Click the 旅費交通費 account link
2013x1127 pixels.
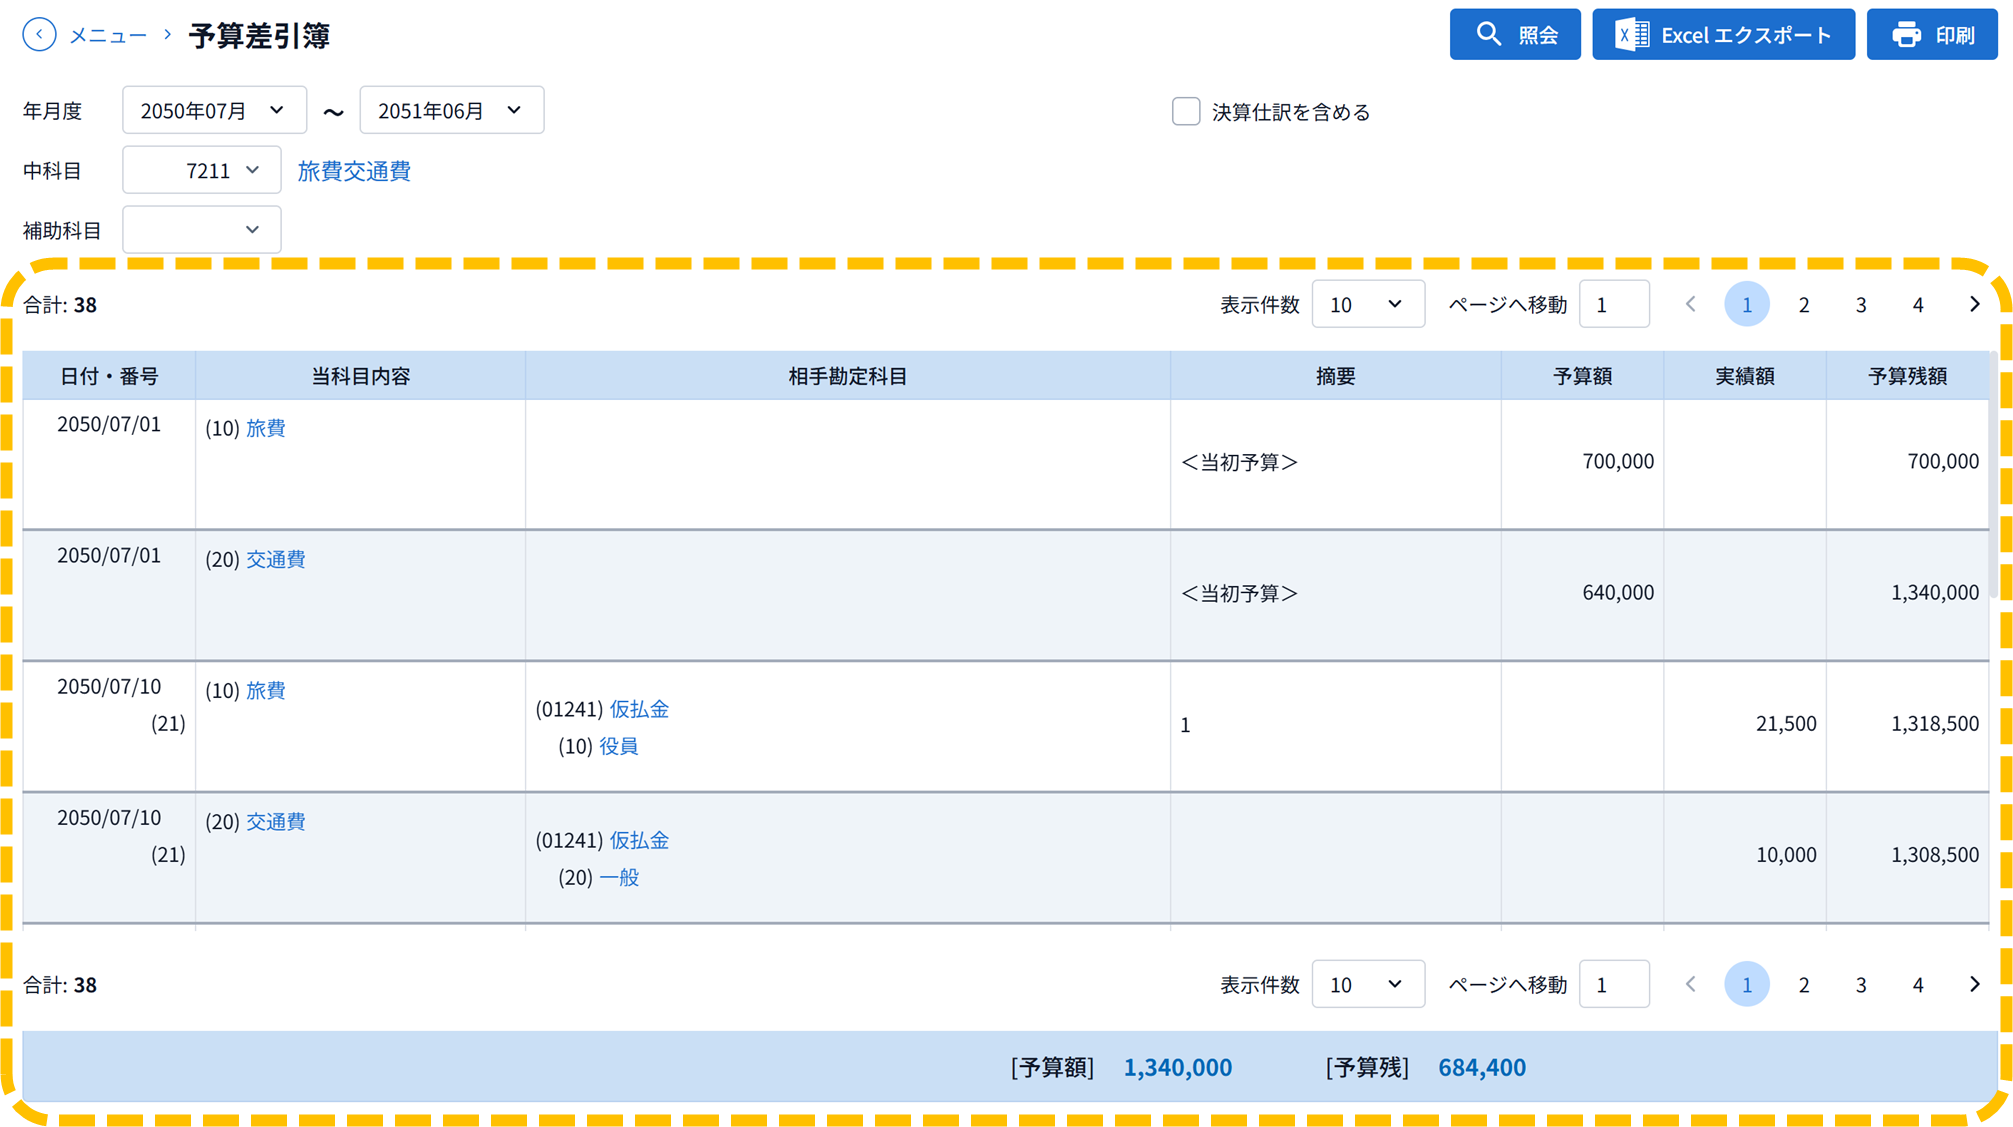(x=354, y=171)
